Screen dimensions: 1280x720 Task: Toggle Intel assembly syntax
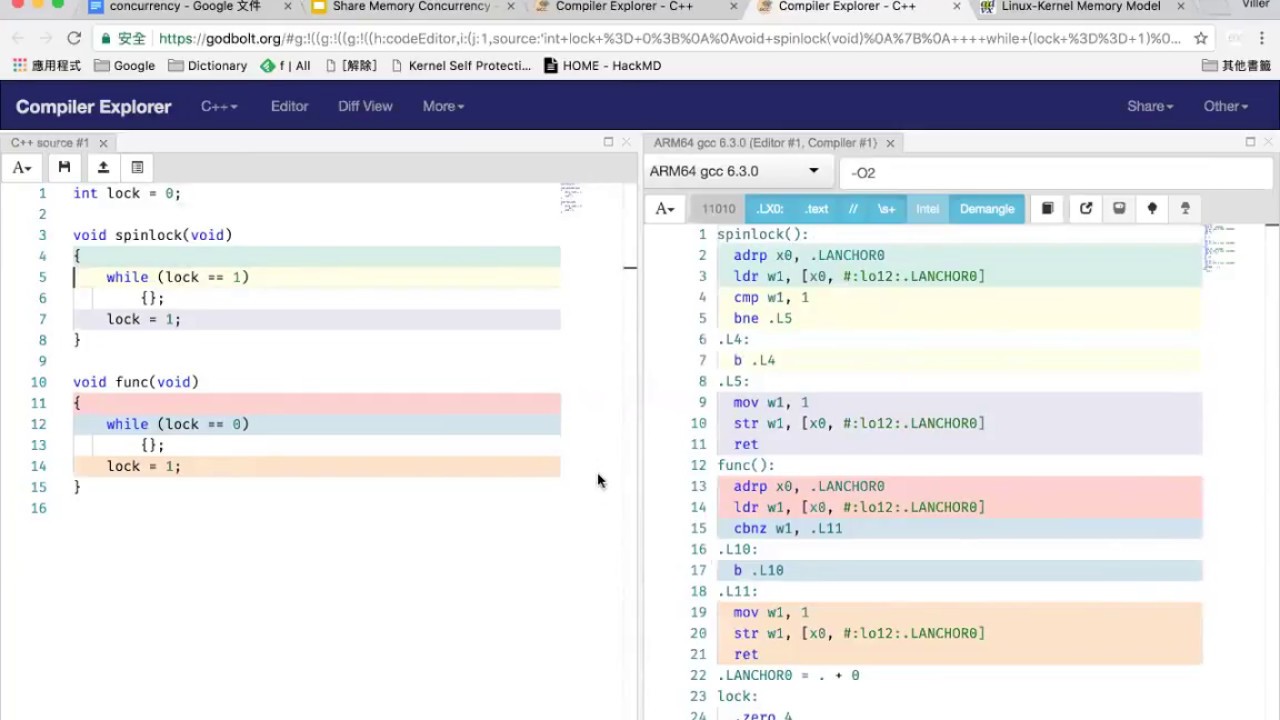(x=928, y=209)
